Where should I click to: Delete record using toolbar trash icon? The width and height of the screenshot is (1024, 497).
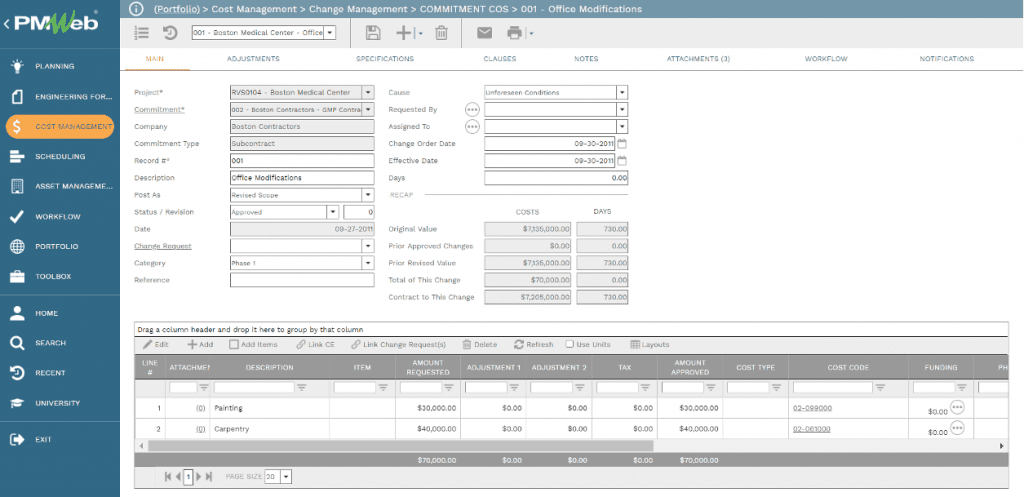[441, 33]
